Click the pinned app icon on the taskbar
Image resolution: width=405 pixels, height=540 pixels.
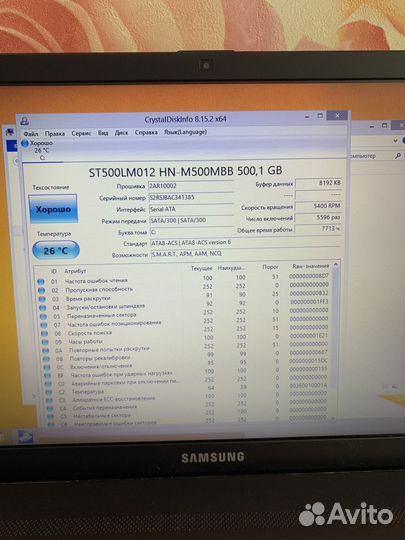[25, 437]
